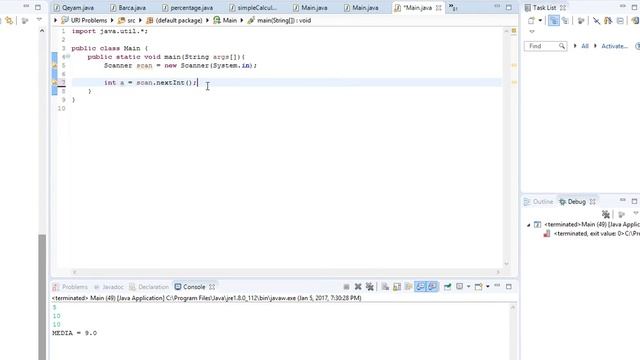
Task: Pin the Console view
Action: [x=447, y=287]
